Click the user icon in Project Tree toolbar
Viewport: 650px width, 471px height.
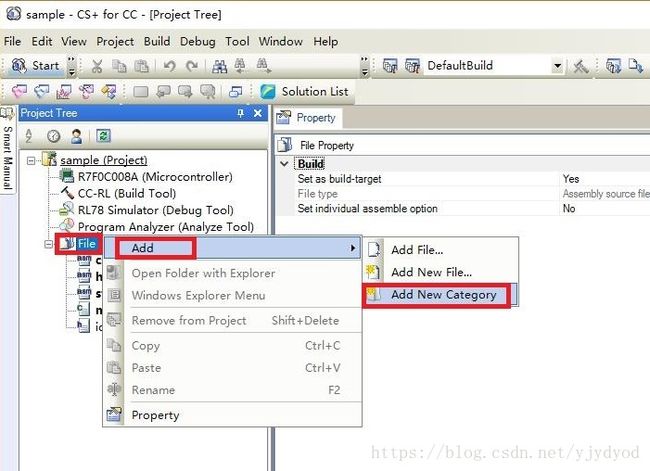[76, 136]
